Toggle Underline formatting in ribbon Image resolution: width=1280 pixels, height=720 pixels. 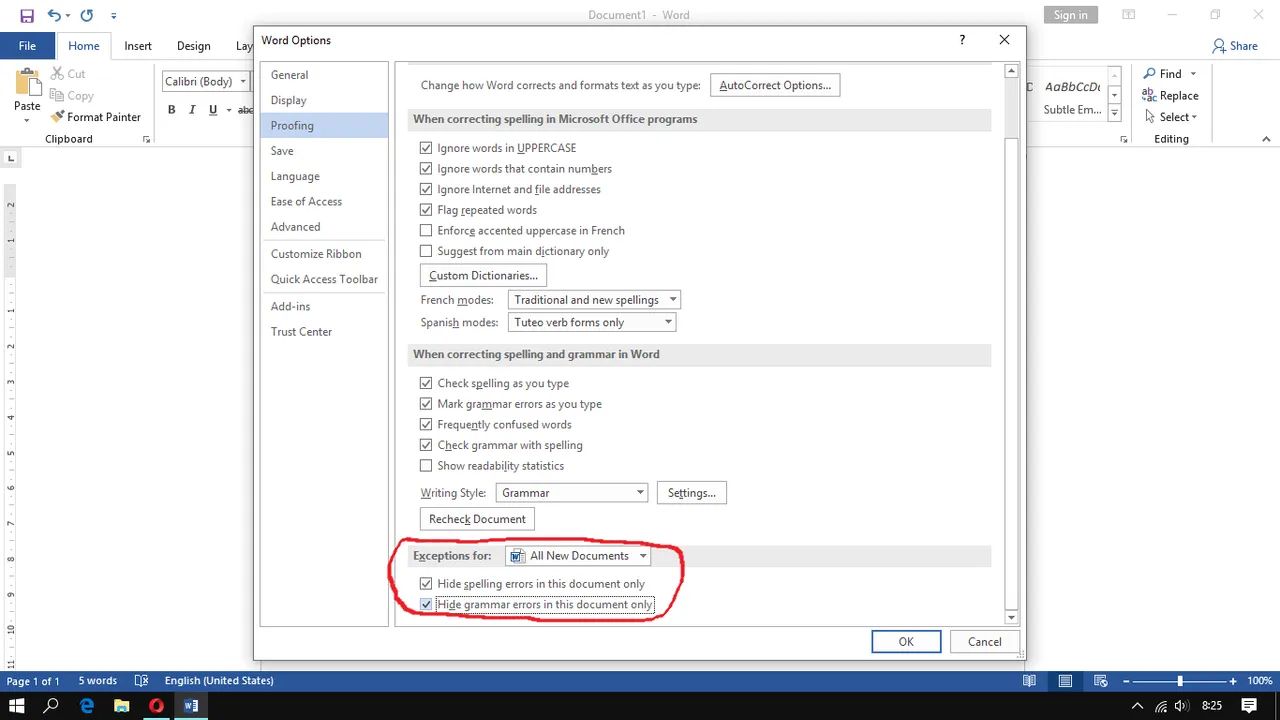coord(212,110)
